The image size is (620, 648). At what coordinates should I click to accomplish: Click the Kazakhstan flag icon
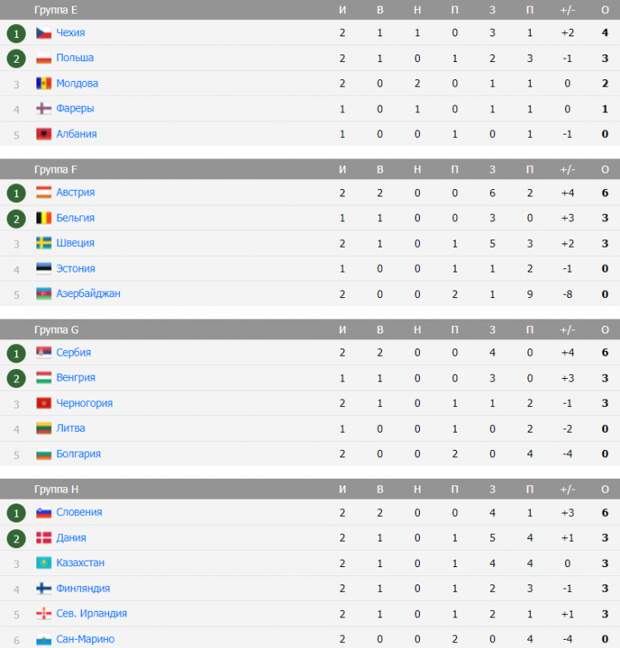pyautogui.click(x=44, y=563)
